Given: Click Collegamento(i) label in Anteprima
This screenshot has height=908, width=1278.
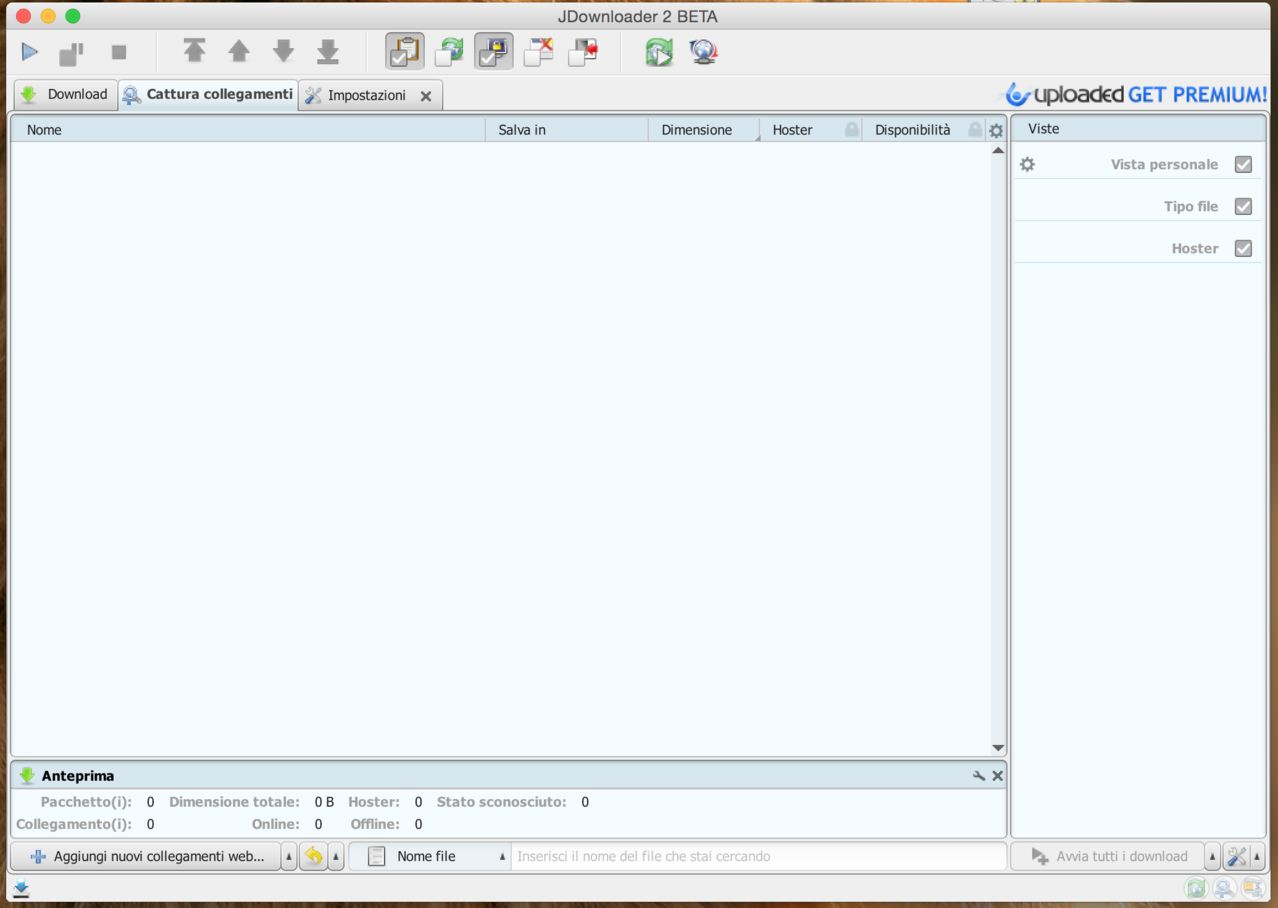Looking at the screenshot, I should (74, 824).
